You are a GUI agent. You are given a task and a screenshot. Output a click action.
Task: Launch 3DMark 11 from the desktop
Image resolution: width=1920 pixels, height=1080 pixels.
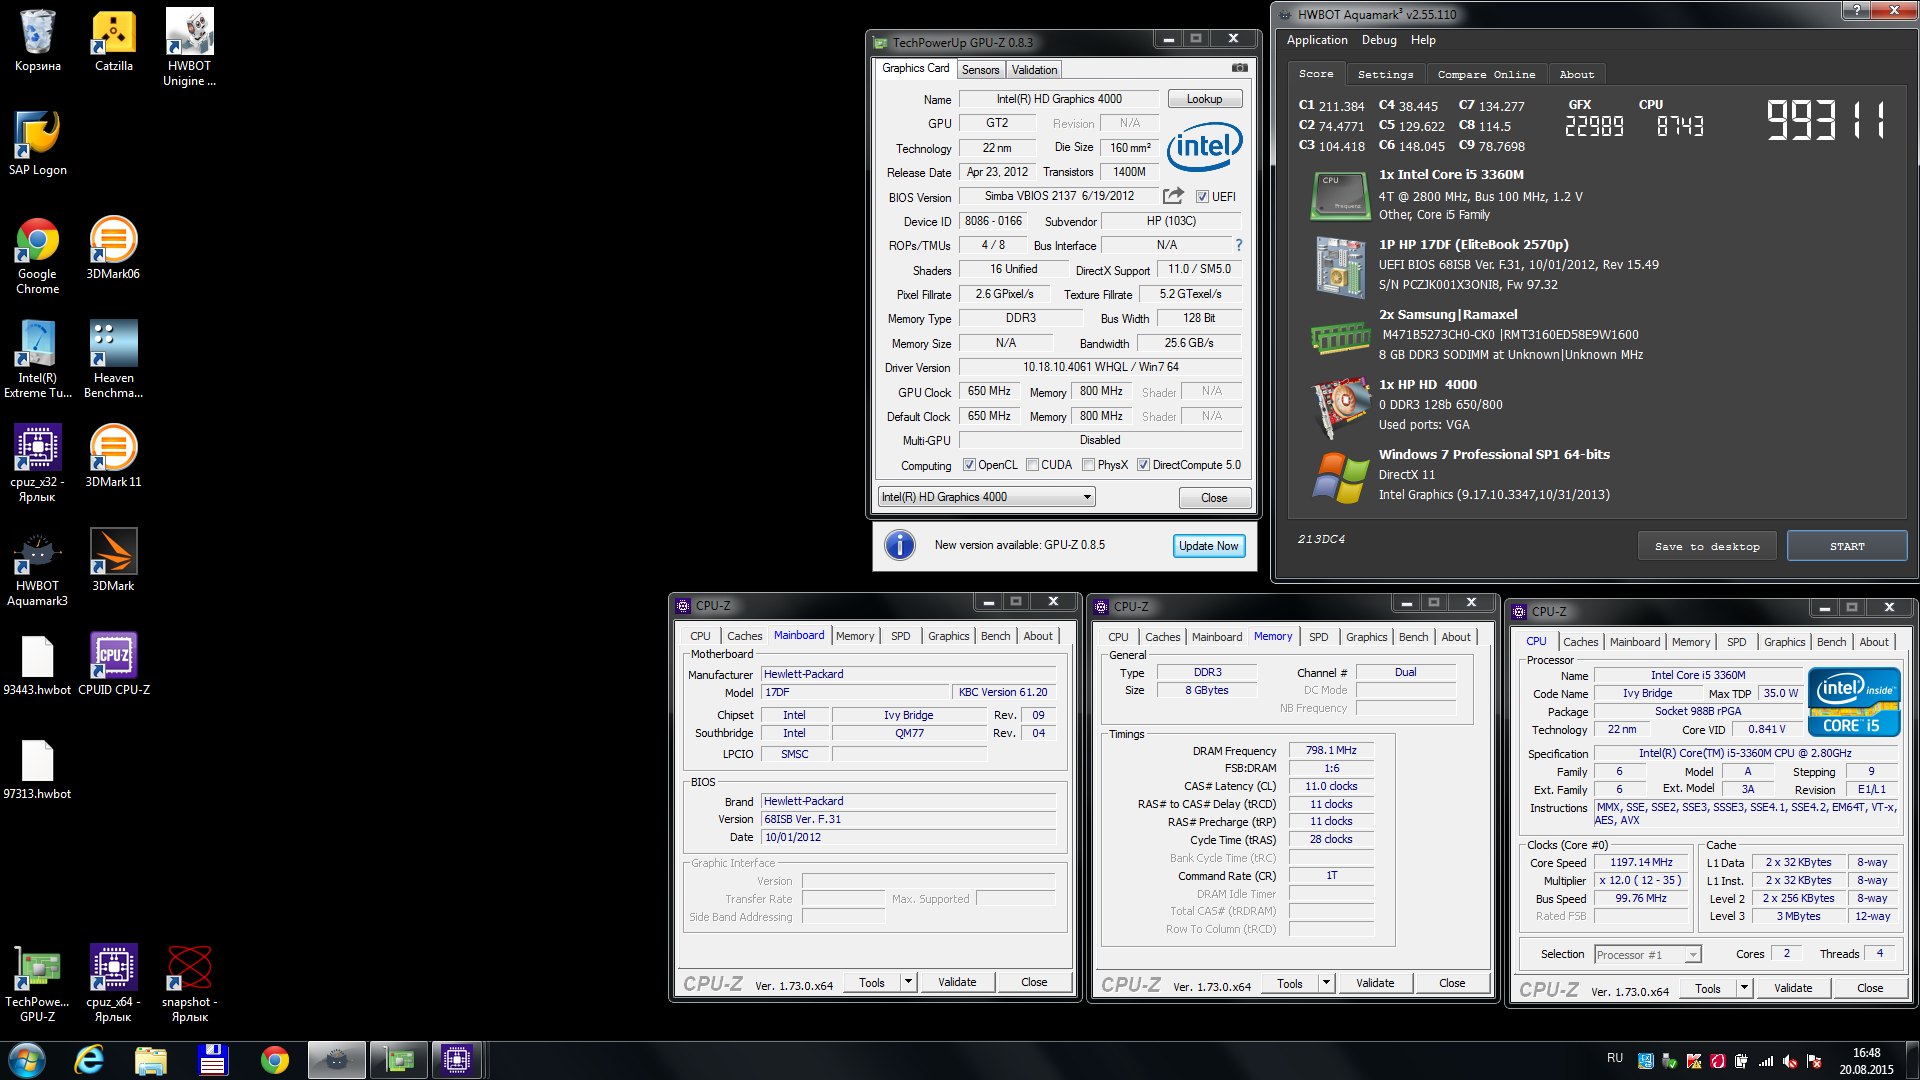point(113,456)
